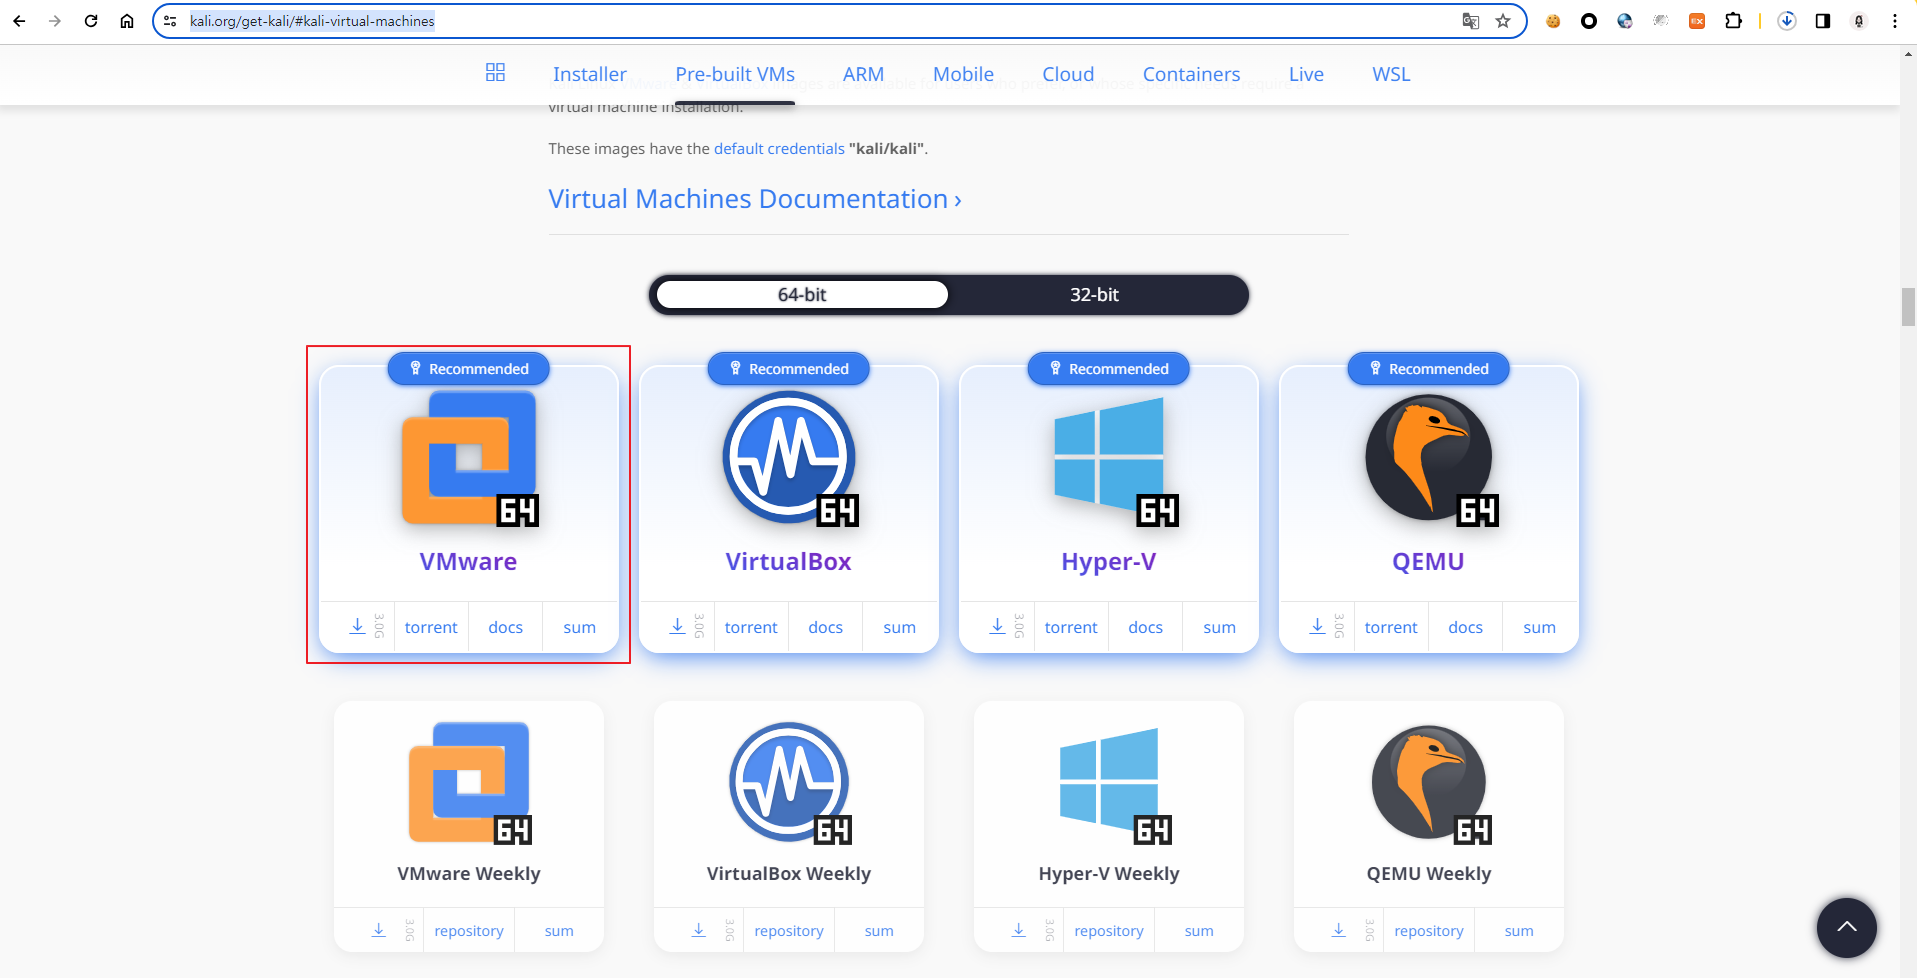Download the VMware Weekly image
Screen dimensions: 1917x978
(x=379, y=931)
